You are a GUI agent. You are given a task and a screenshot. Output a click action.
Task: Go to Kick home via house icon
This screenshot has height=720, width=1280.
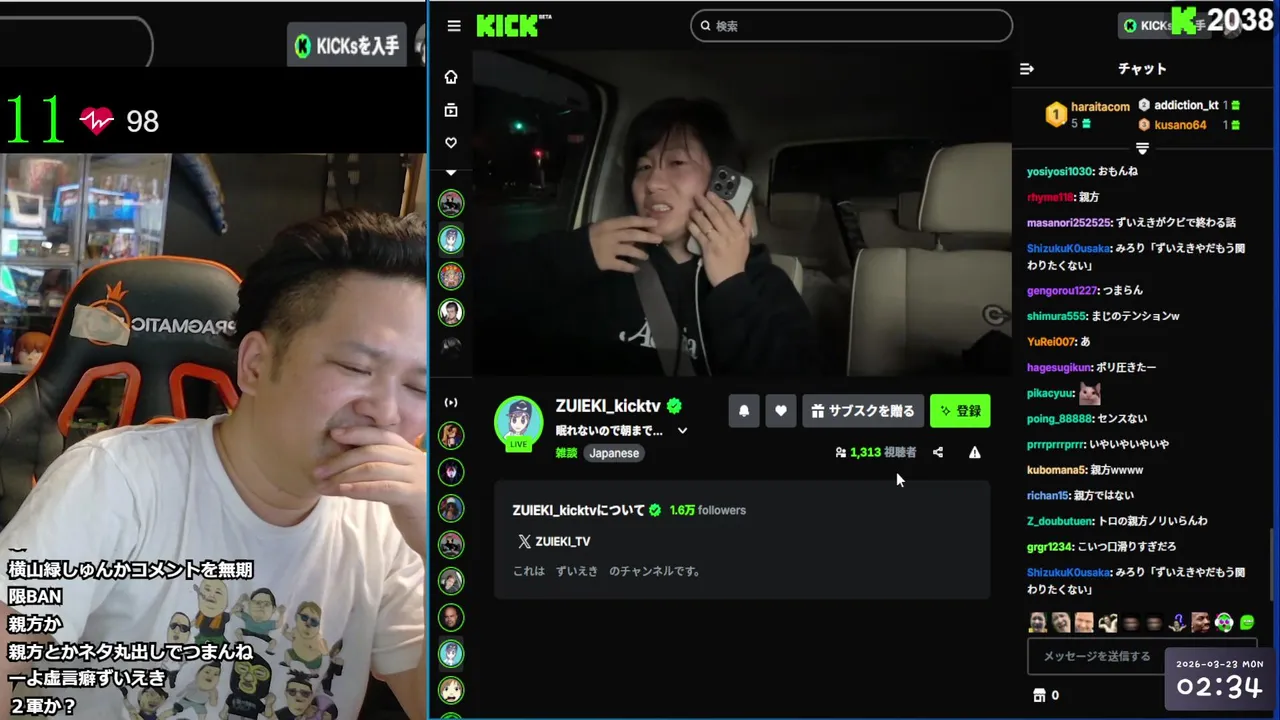(451, 77)
